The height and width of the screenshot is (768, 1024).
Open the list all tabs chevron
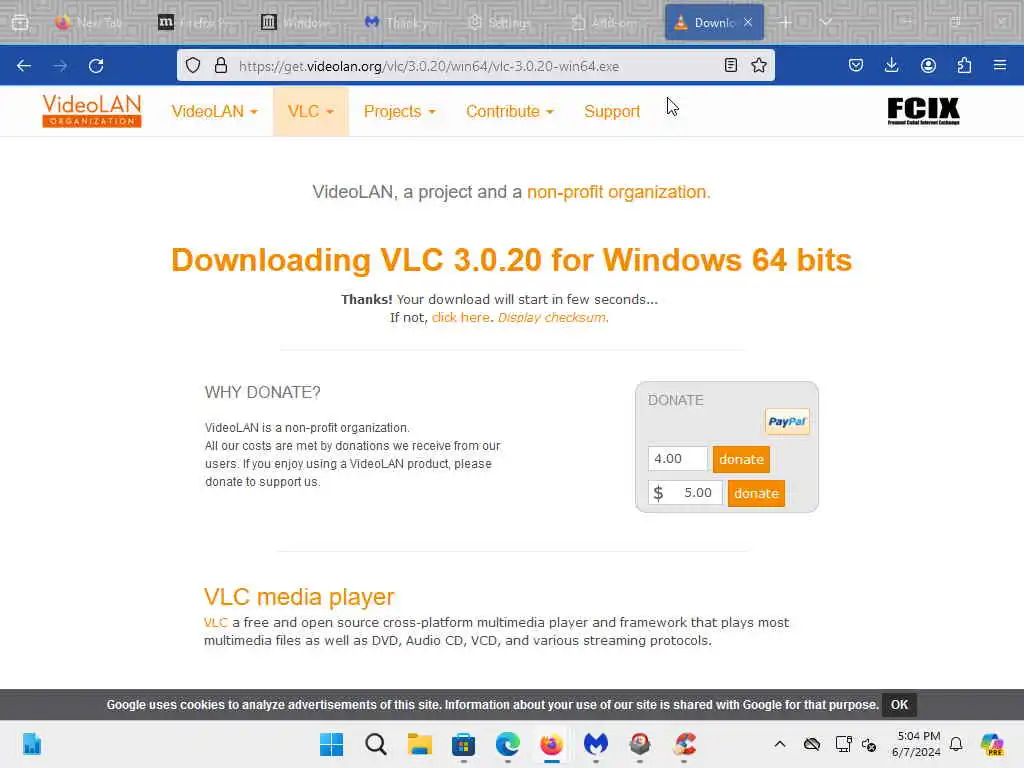point(826,22)
